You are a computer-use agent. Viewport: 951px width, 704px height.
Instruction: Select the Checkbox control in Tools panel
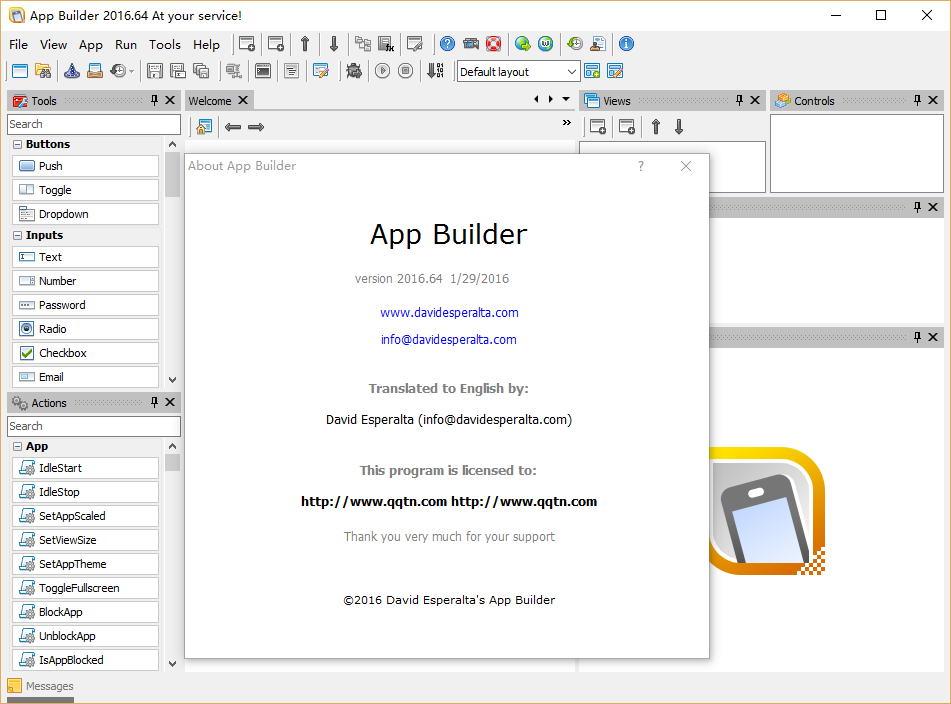tap(85, 353)
